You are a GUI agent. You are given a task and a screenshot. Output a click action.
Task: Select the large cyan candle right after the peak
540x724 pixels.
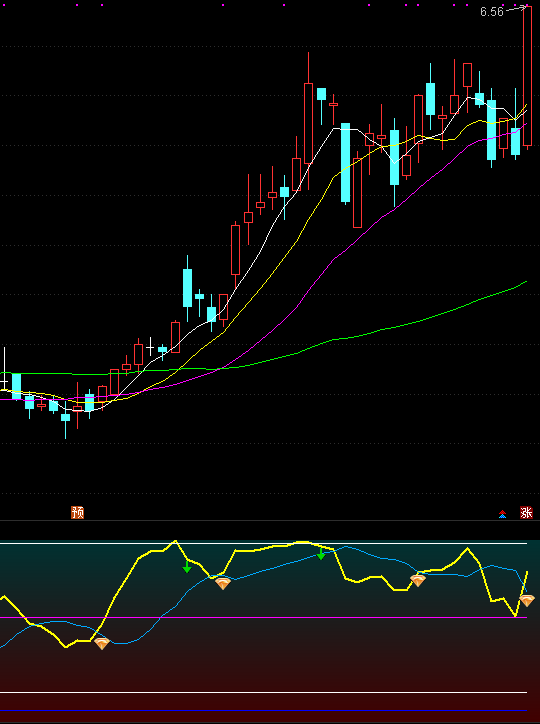[345, 163]
